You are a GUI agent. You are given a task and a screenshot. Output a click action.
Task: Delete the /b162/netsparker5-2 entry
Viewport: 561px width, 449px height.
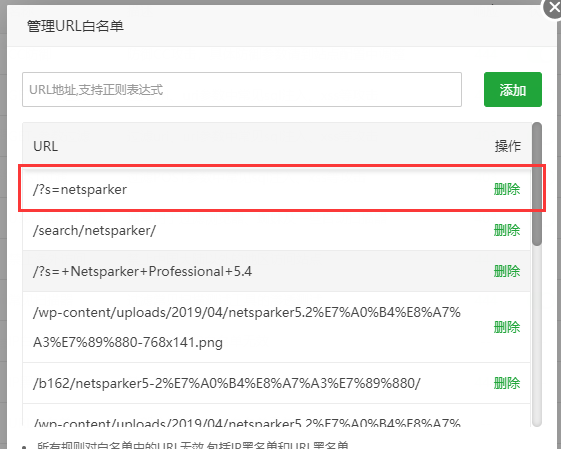pyautogui.click(x=507, y=383)
